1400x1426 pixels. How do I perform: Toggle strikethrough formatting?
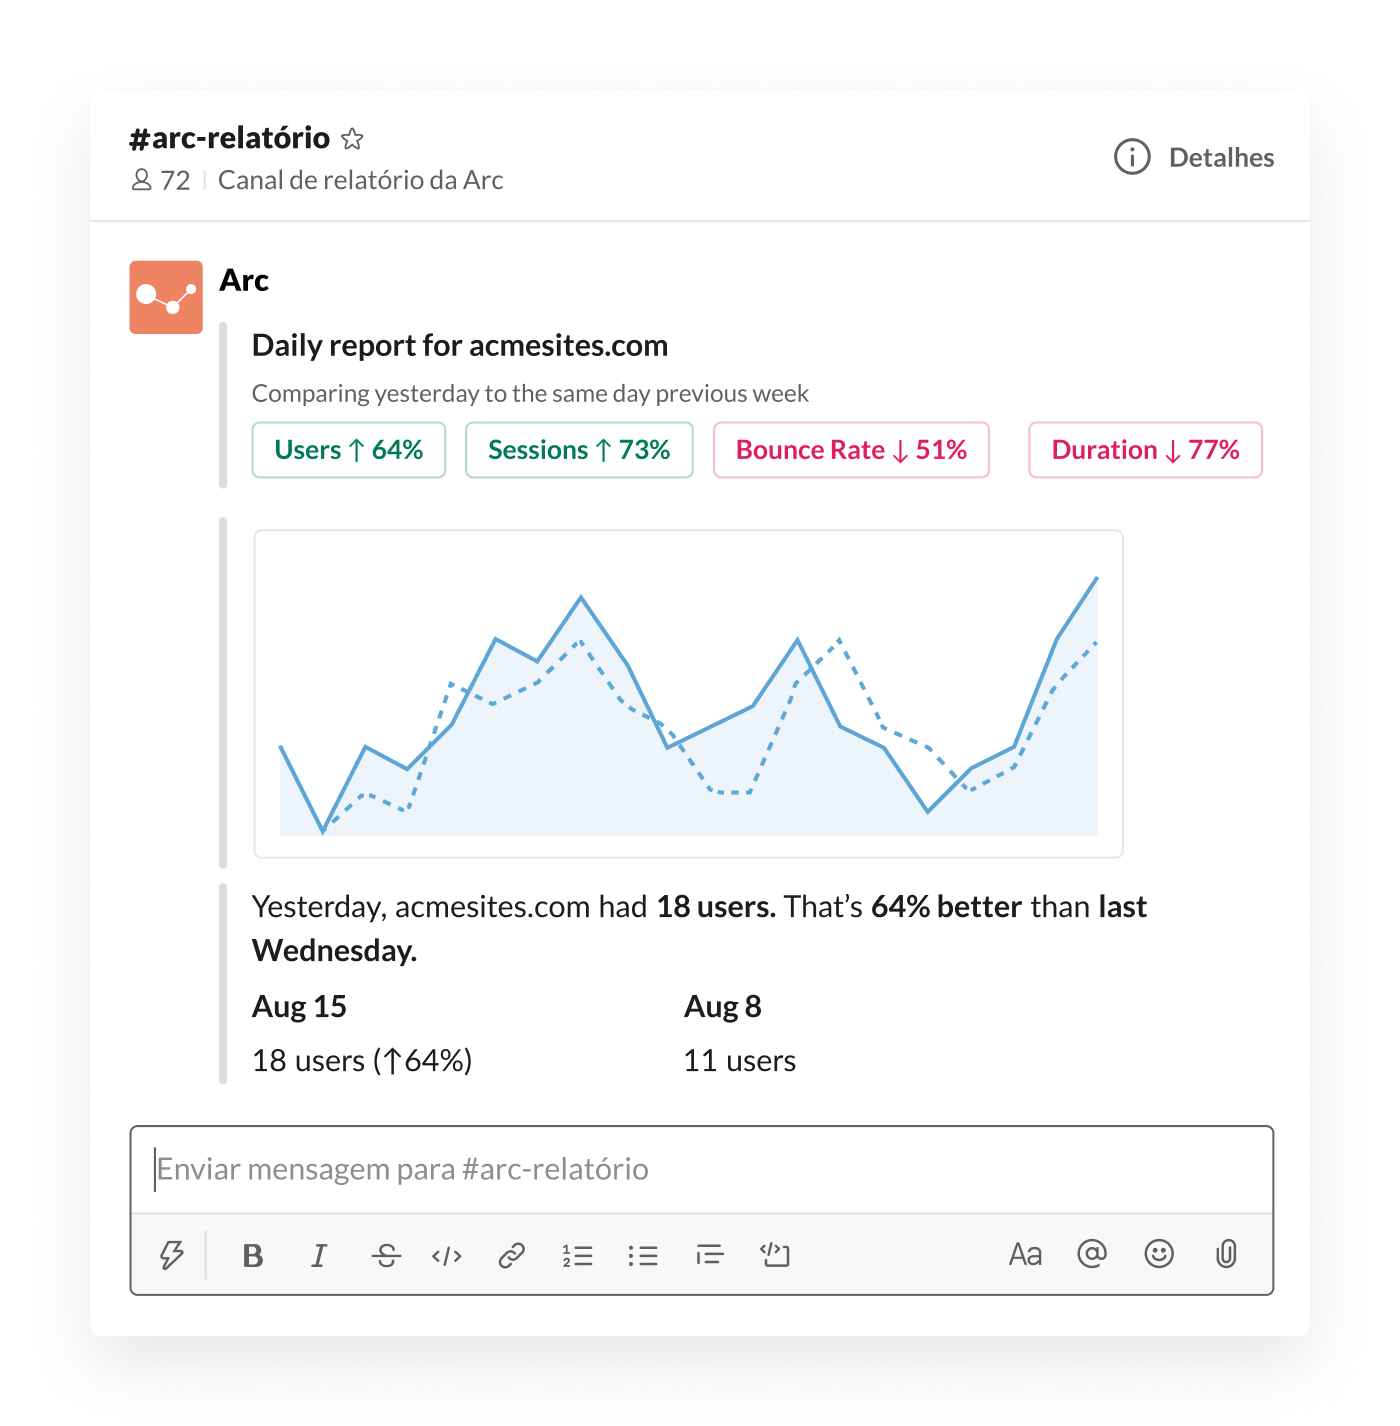[x=386, y=1255]
